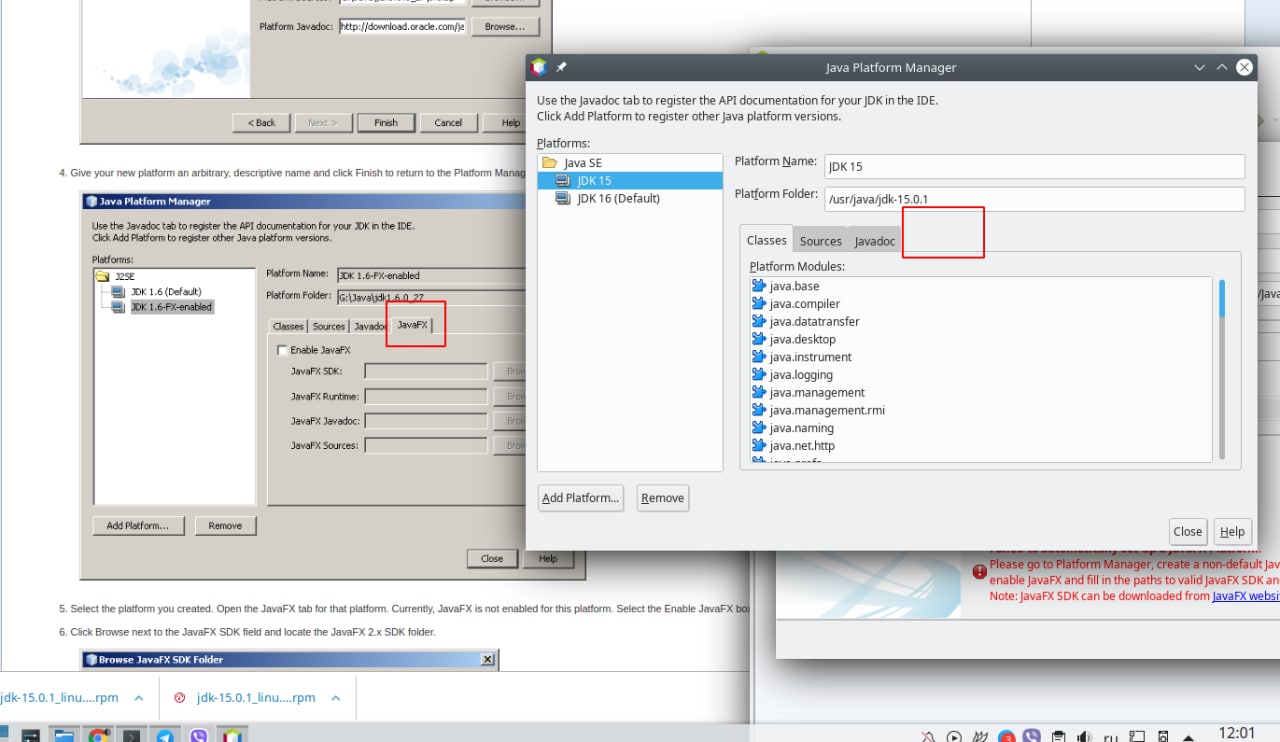The width and height of the screenshot is (1280, 742).
Task: Open Help from the front Java Platform Manager
Action: click(1232, 532)
